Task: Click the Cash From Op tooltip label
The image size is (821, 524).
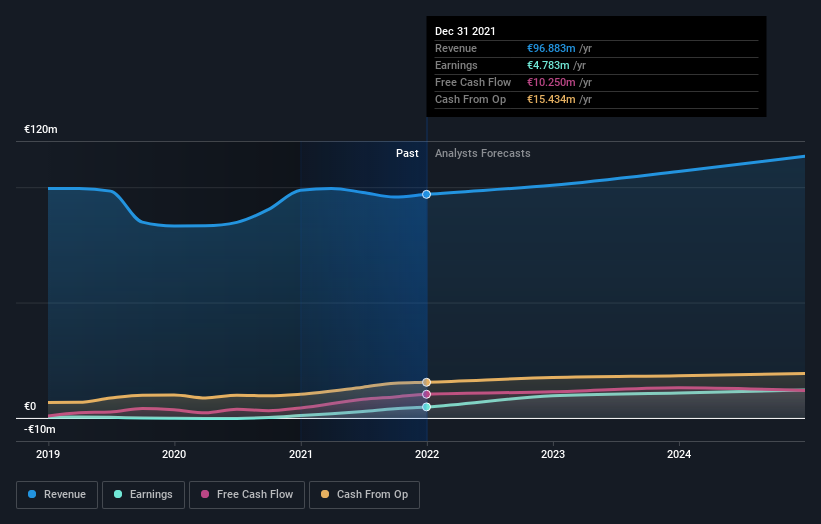Action: coord(471,99)
